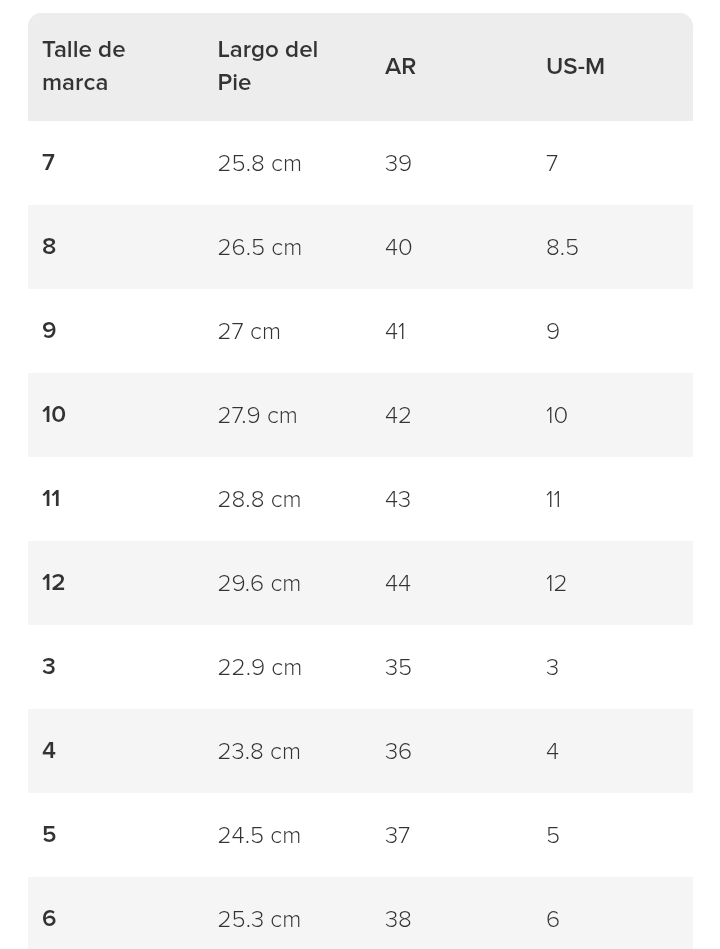720x949 pixels.
Task: Select the 27 cm foot length cell
Action: click(249, 332)
